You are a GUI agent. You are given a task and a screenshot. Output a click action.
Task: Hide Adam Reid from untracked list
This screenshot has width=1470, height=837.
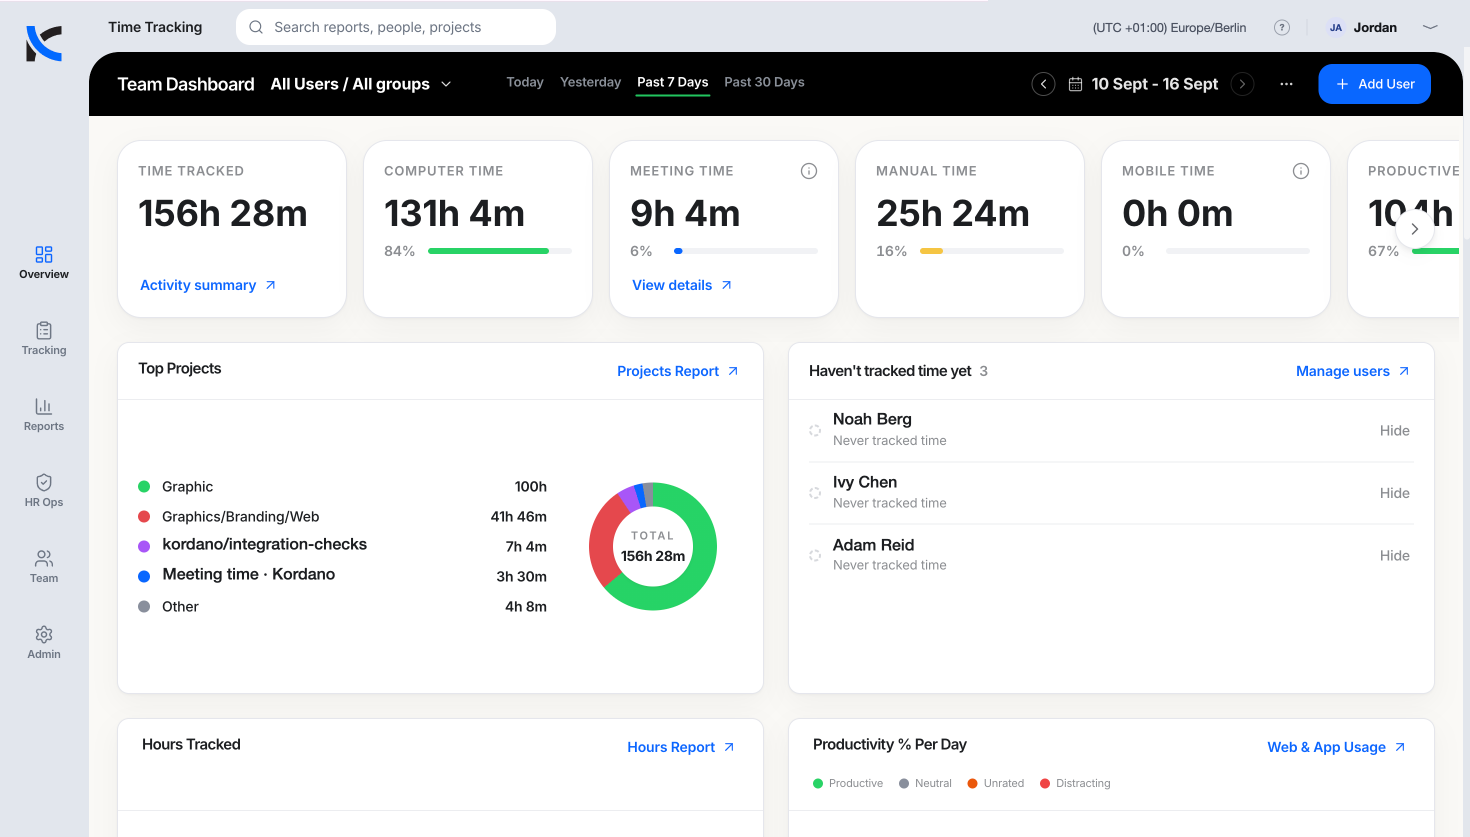(x=1394, y=556)
